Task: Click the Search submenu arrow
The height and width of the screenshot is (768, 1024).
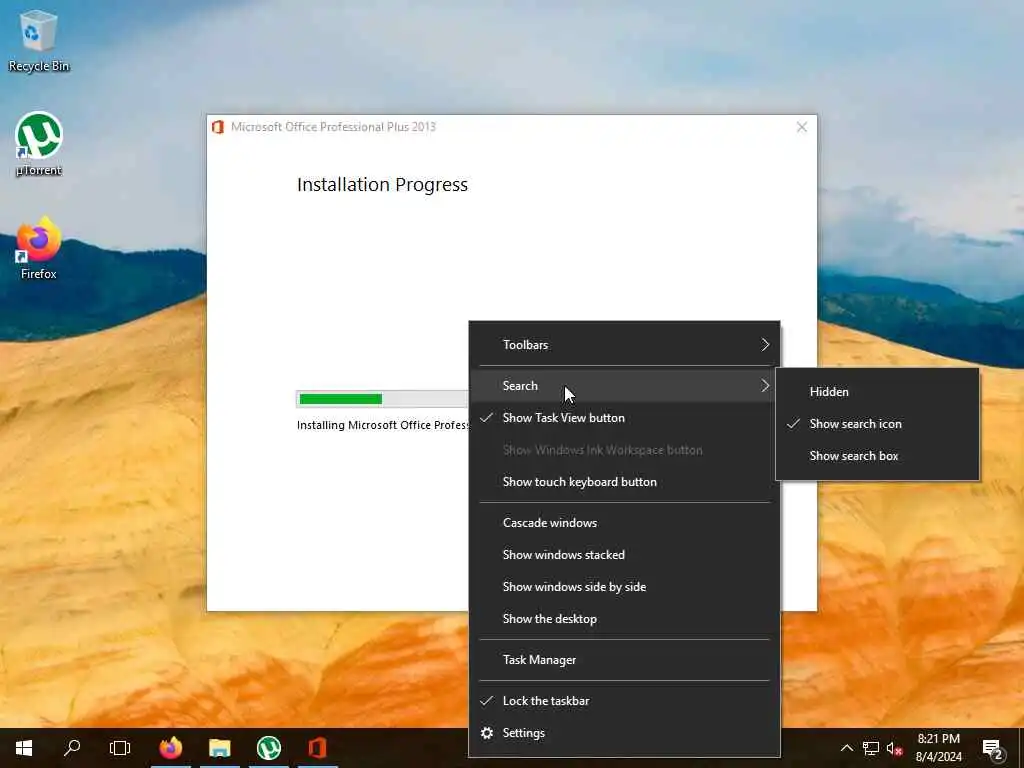Action: pos(765,386)
